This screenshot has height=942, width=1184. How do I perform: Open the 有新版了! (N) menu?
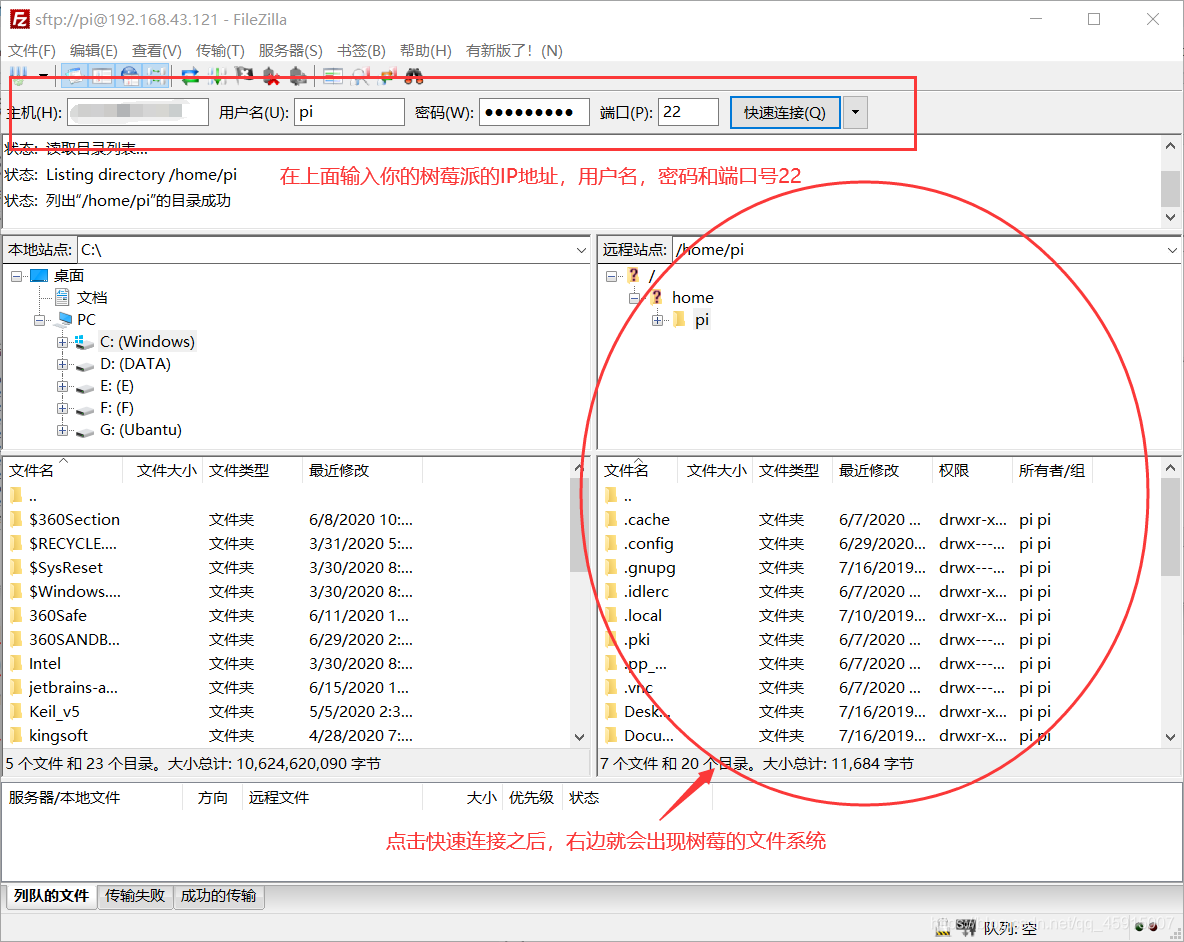pos(514,51)
